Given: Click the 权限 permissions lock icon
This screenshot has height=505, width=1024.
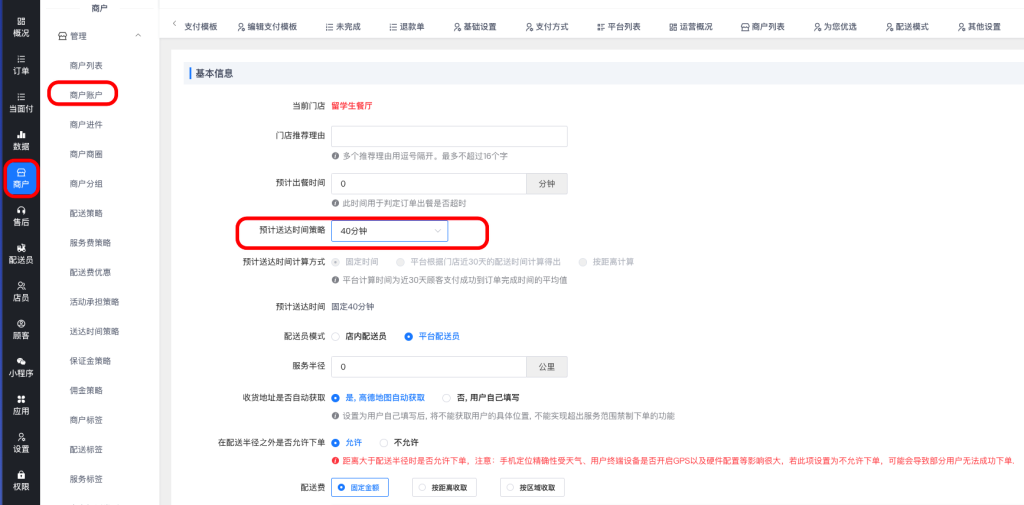Looking at the screenshot, I should coord(21,479).
